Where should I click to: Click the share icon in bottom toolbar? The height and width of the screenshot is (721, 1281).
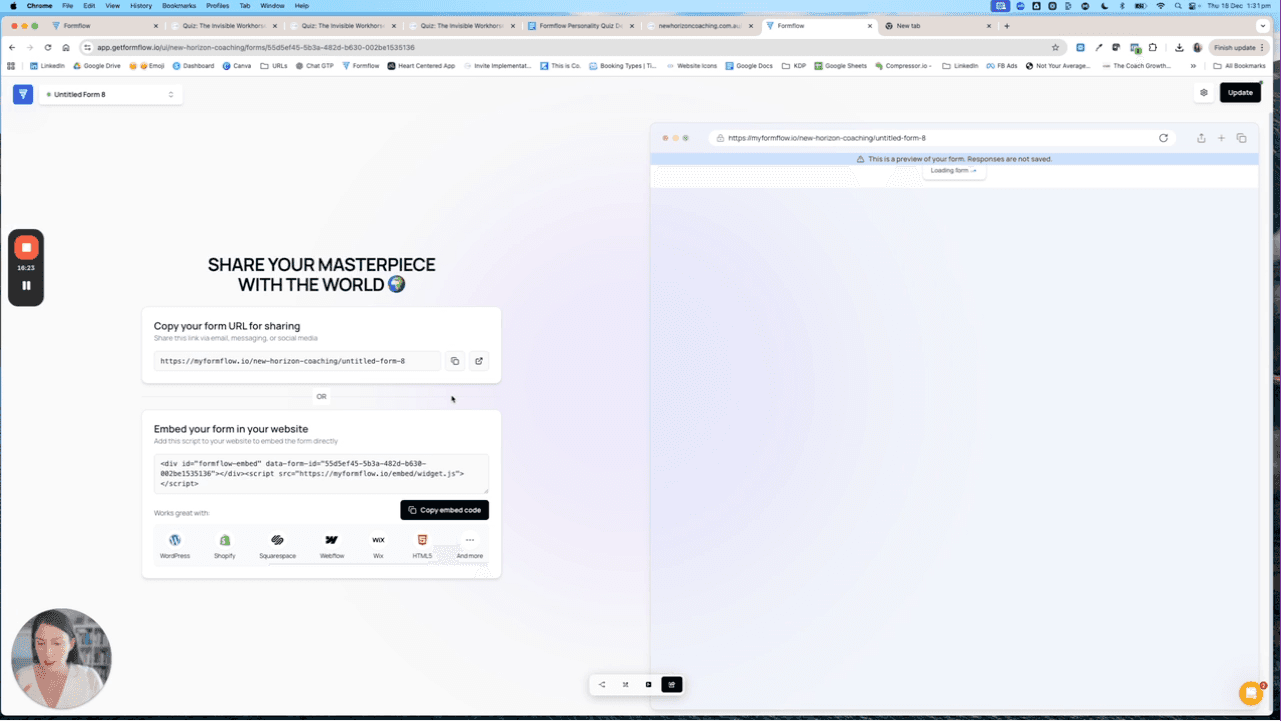[x=602, y=685]
